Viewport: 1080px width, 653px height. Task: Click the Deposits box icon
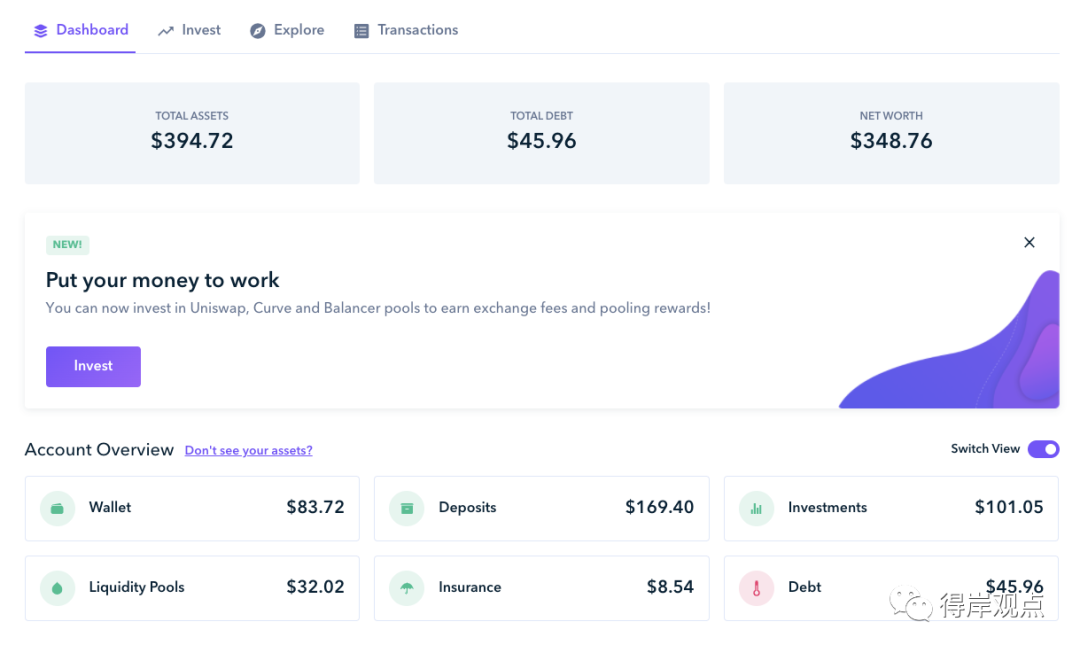click(x=406, y=508)
